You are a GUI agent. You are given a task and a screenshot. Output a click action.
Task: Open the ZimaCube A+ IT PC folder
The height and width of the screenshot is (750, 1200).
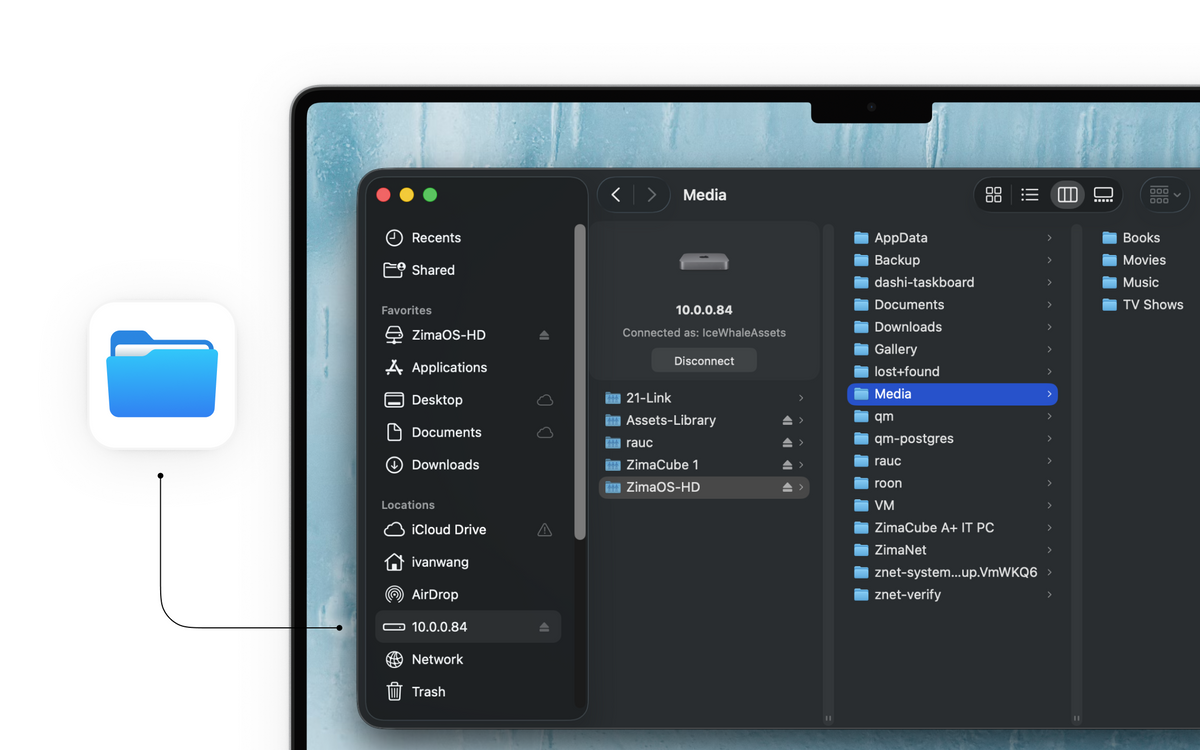[952, 527]
